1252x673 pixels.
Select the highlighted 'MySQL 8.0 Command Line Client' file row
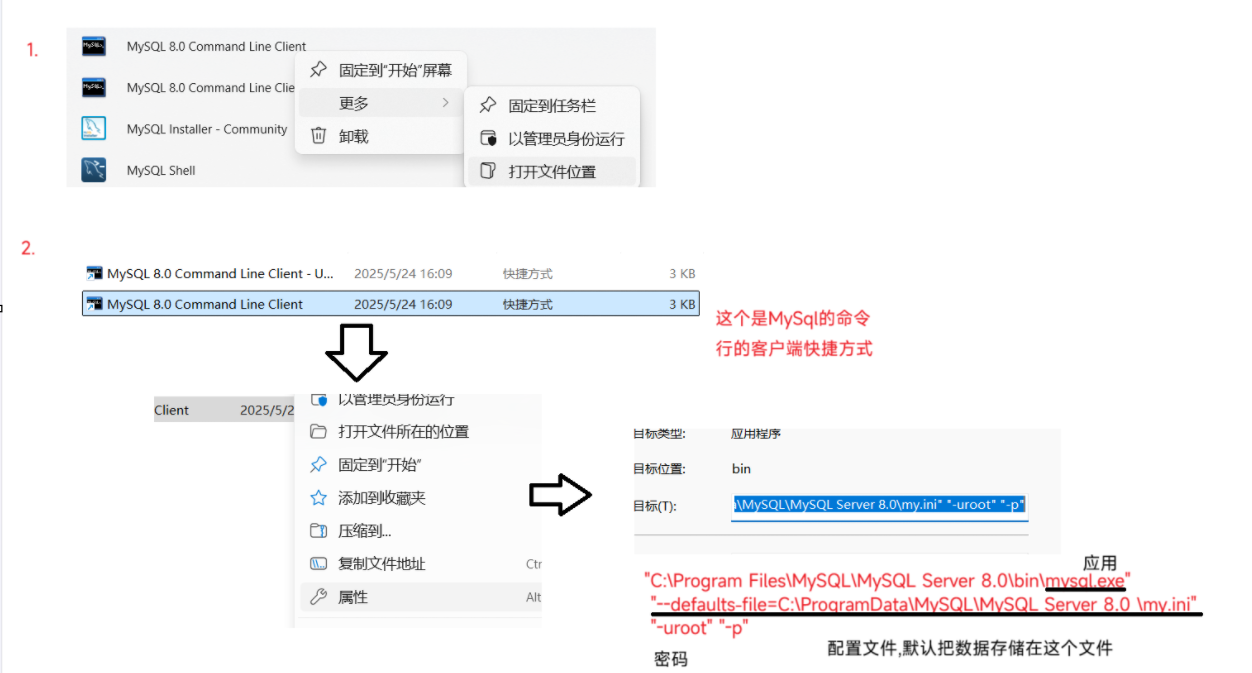click(x=390, y=304)
